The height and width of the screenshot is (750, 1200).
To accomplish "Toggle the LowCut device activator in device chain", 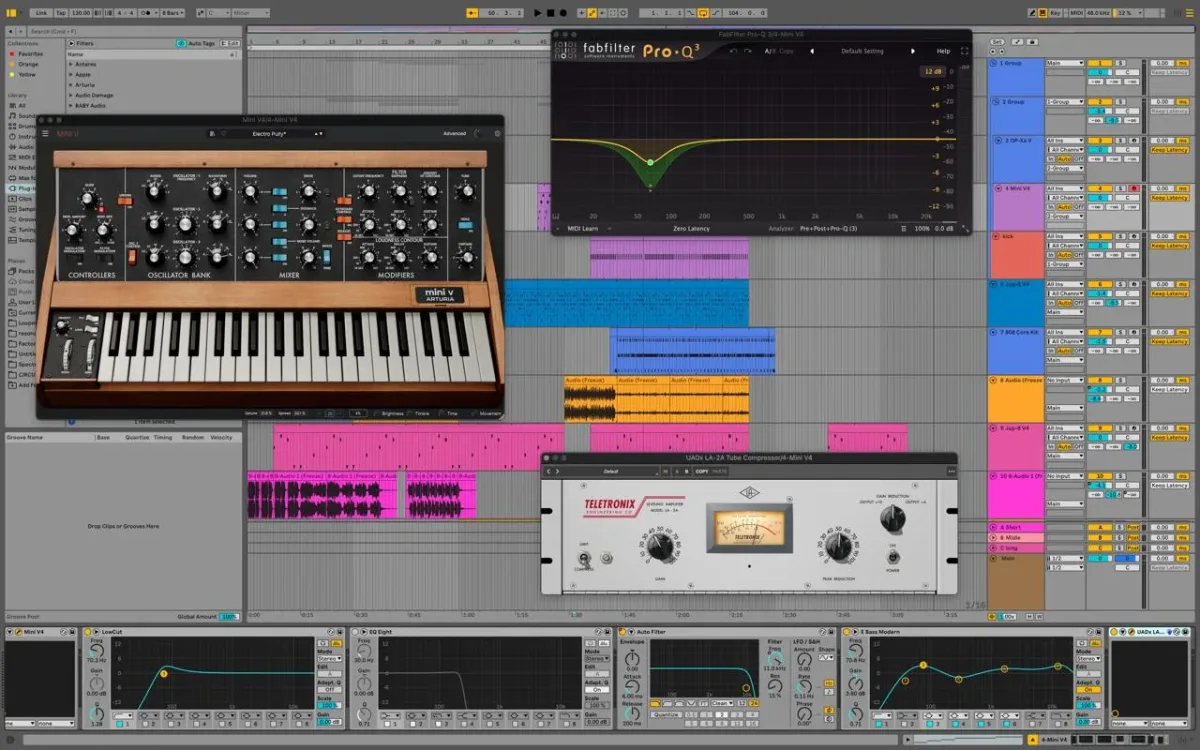I will tap(87, 632).
